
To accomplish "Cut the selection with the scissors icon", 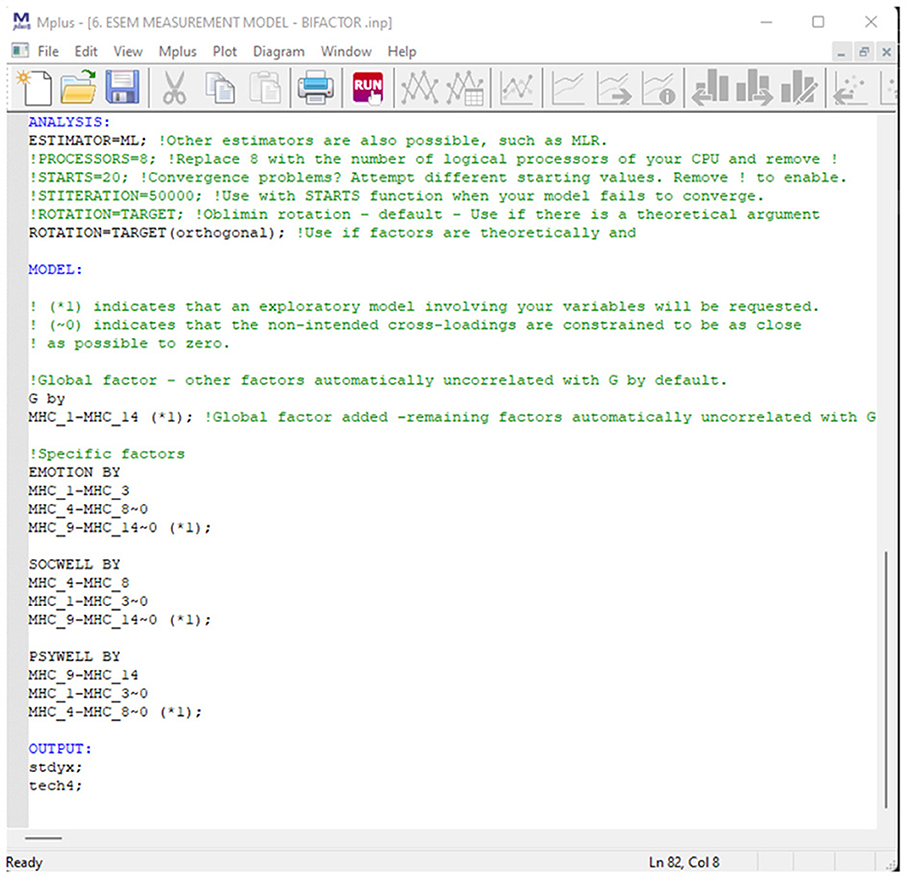I will click(174, 88).
